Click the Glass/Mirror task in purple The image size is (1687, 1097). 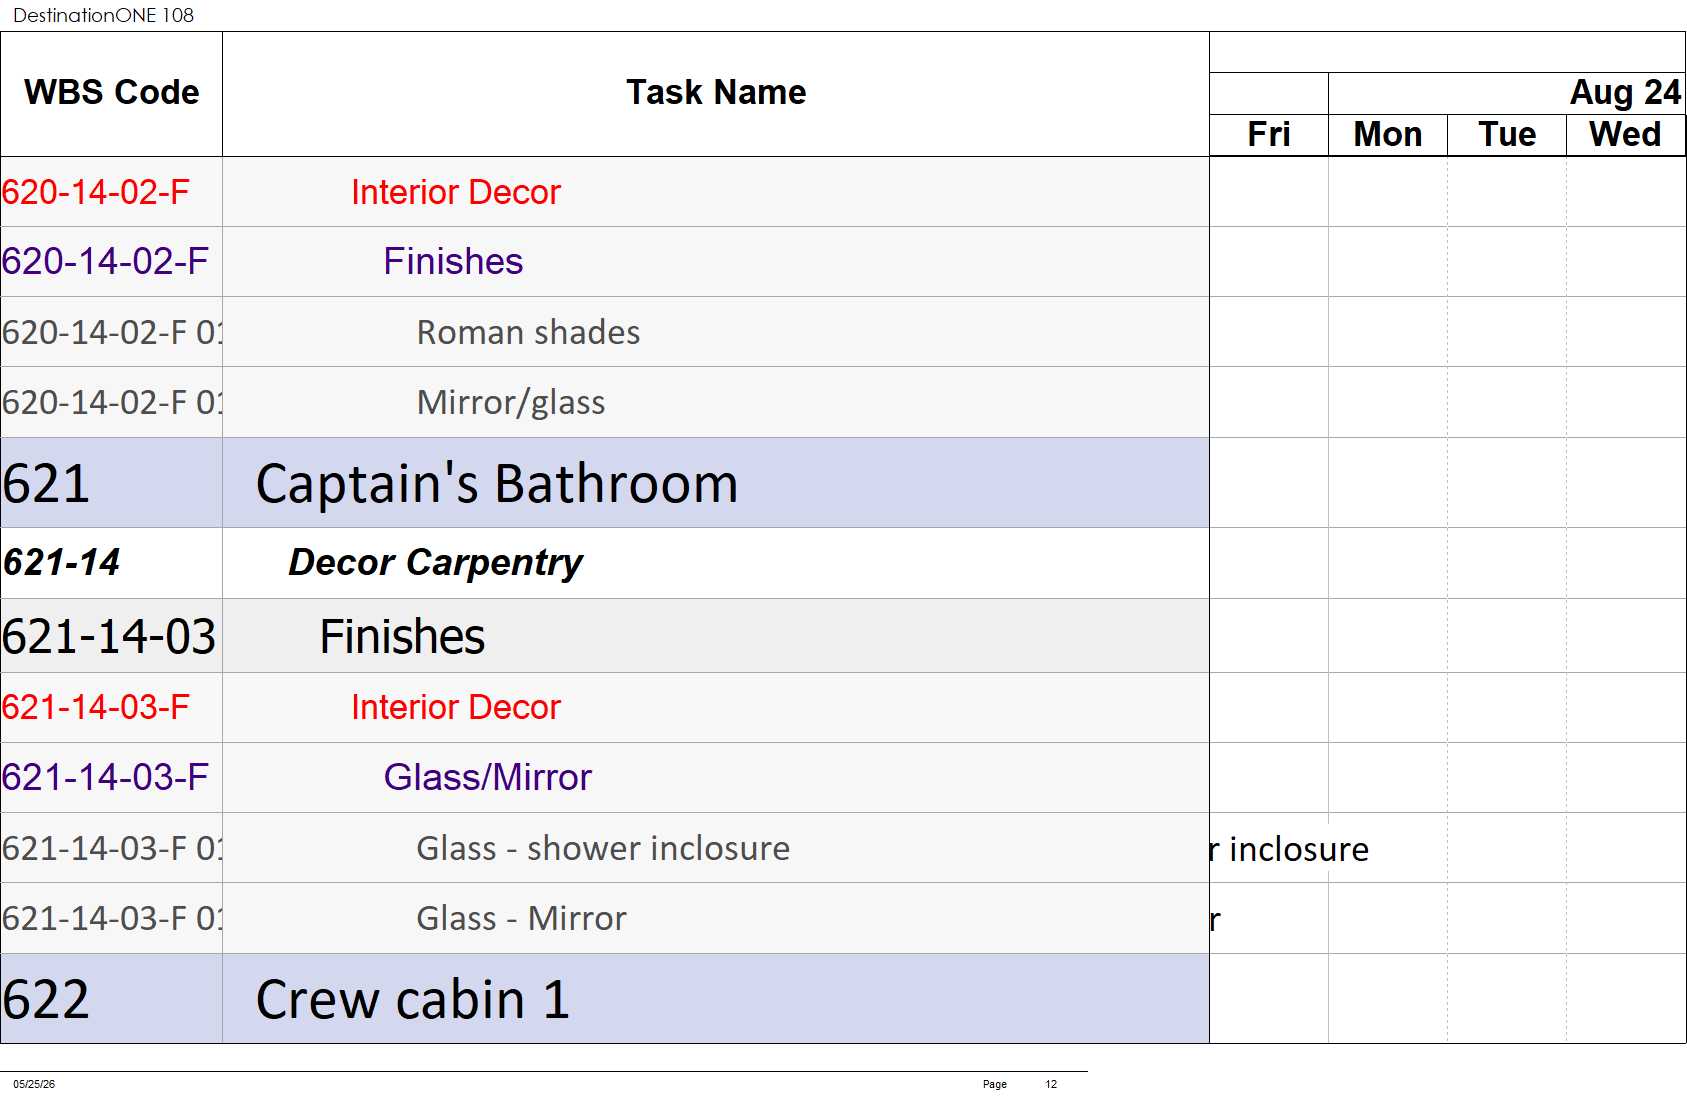[x=487, y=777]
